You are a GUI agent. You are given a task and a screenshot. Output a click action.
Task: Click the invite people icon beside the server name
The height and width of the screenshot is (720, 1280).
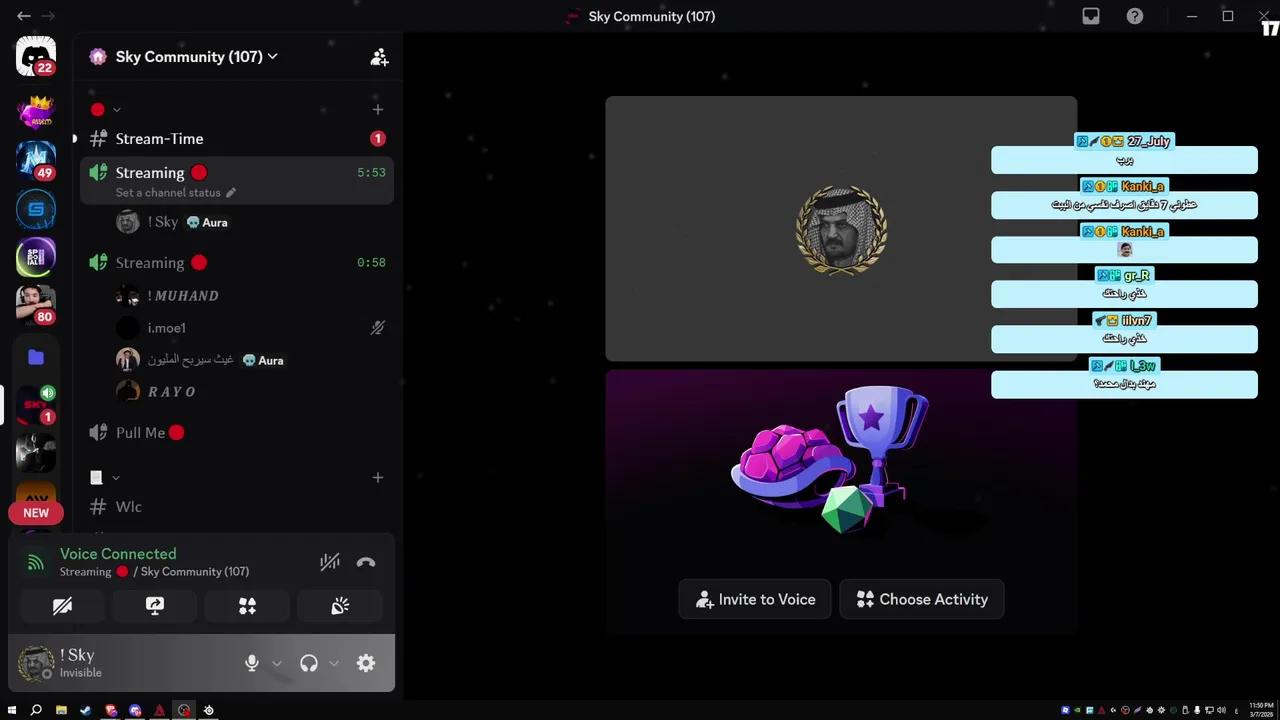point(379,57)
